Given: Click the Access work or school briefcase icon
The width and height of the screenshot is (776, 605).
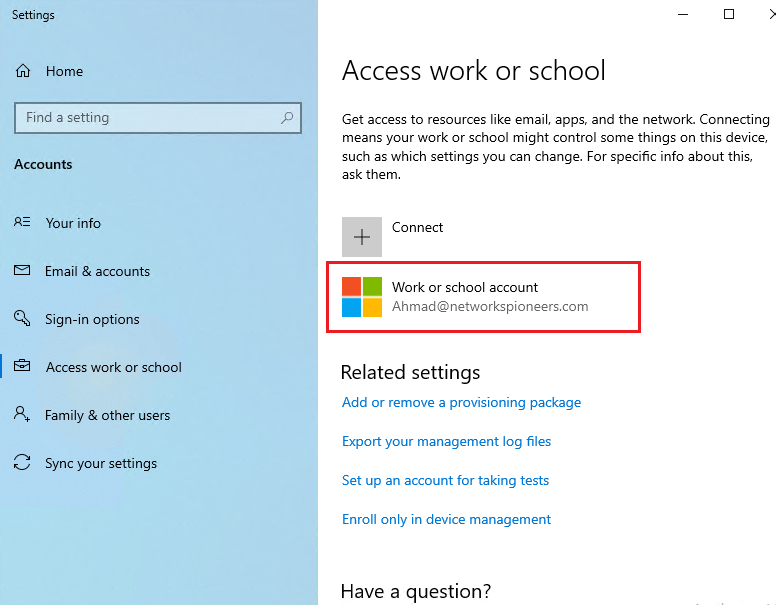Looking at the screenshot, I should (22, 366).
